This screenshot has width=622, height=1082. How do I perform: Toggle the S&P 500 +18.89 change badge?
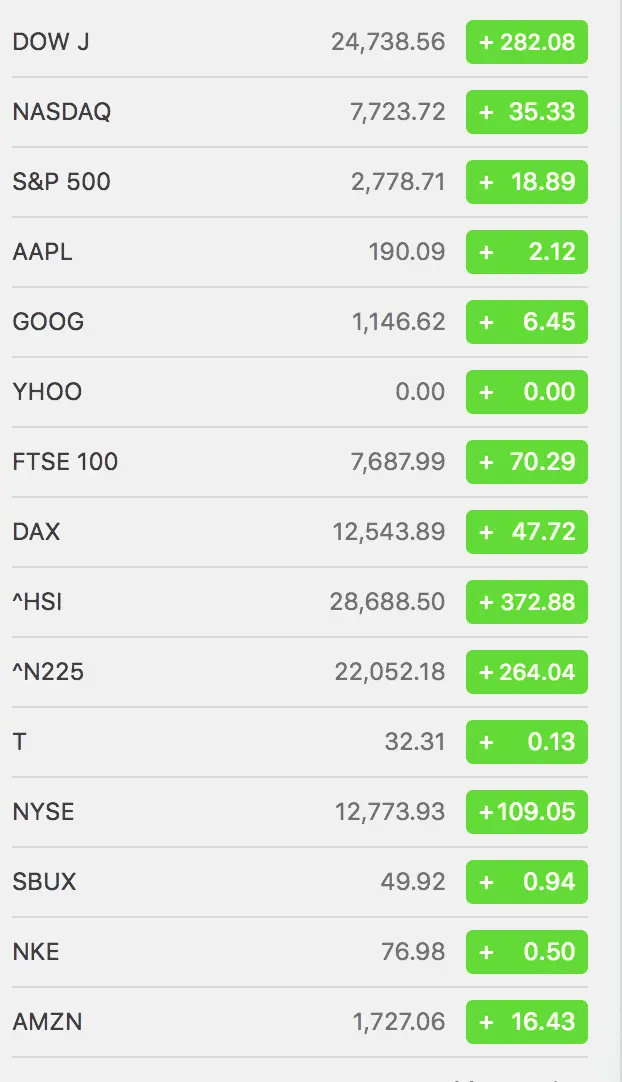click(x=527, y=182)
